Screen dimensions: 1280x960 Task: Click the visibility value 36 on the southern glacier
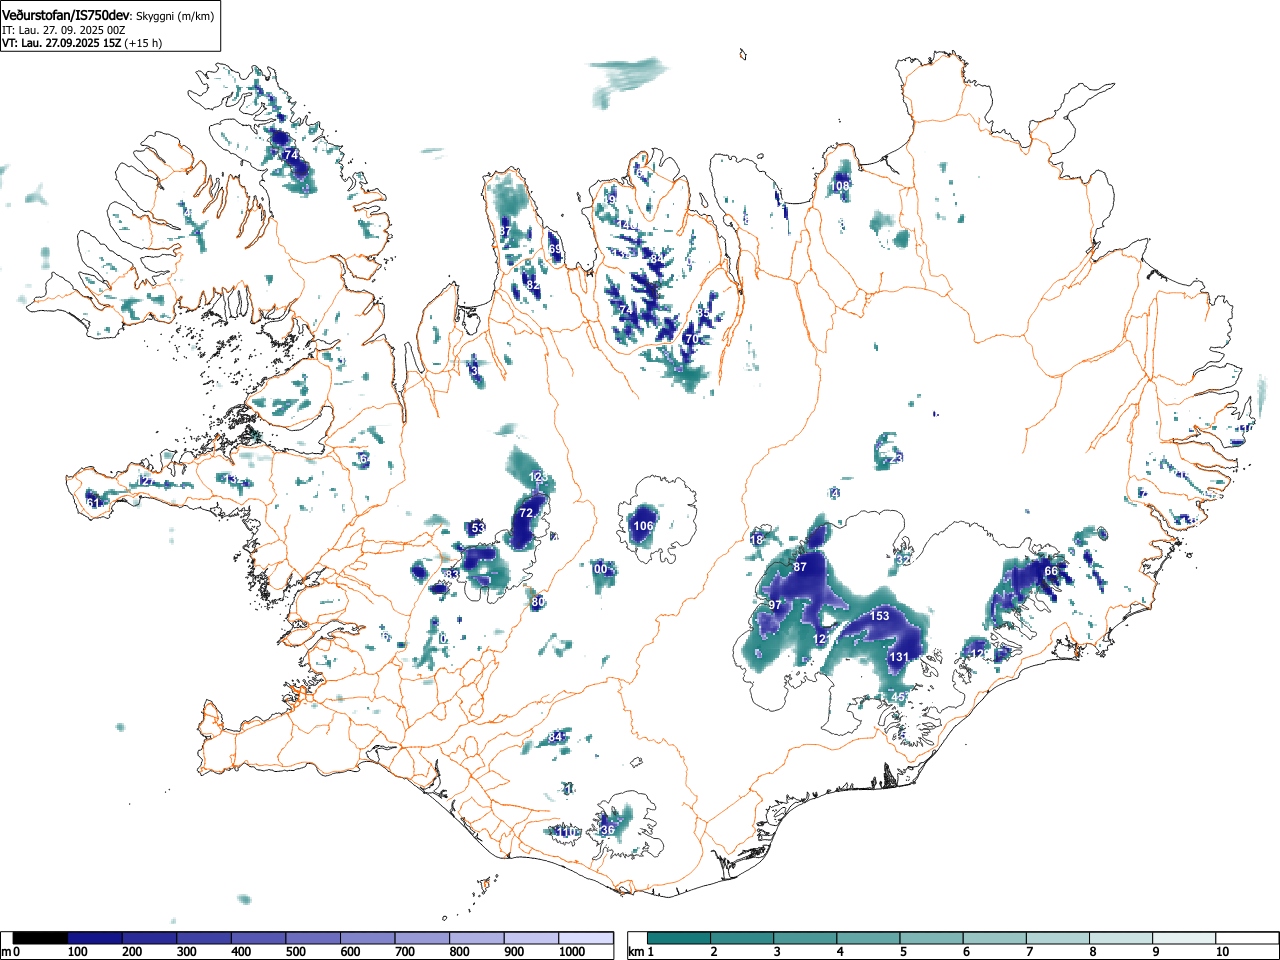coord(608,830)
